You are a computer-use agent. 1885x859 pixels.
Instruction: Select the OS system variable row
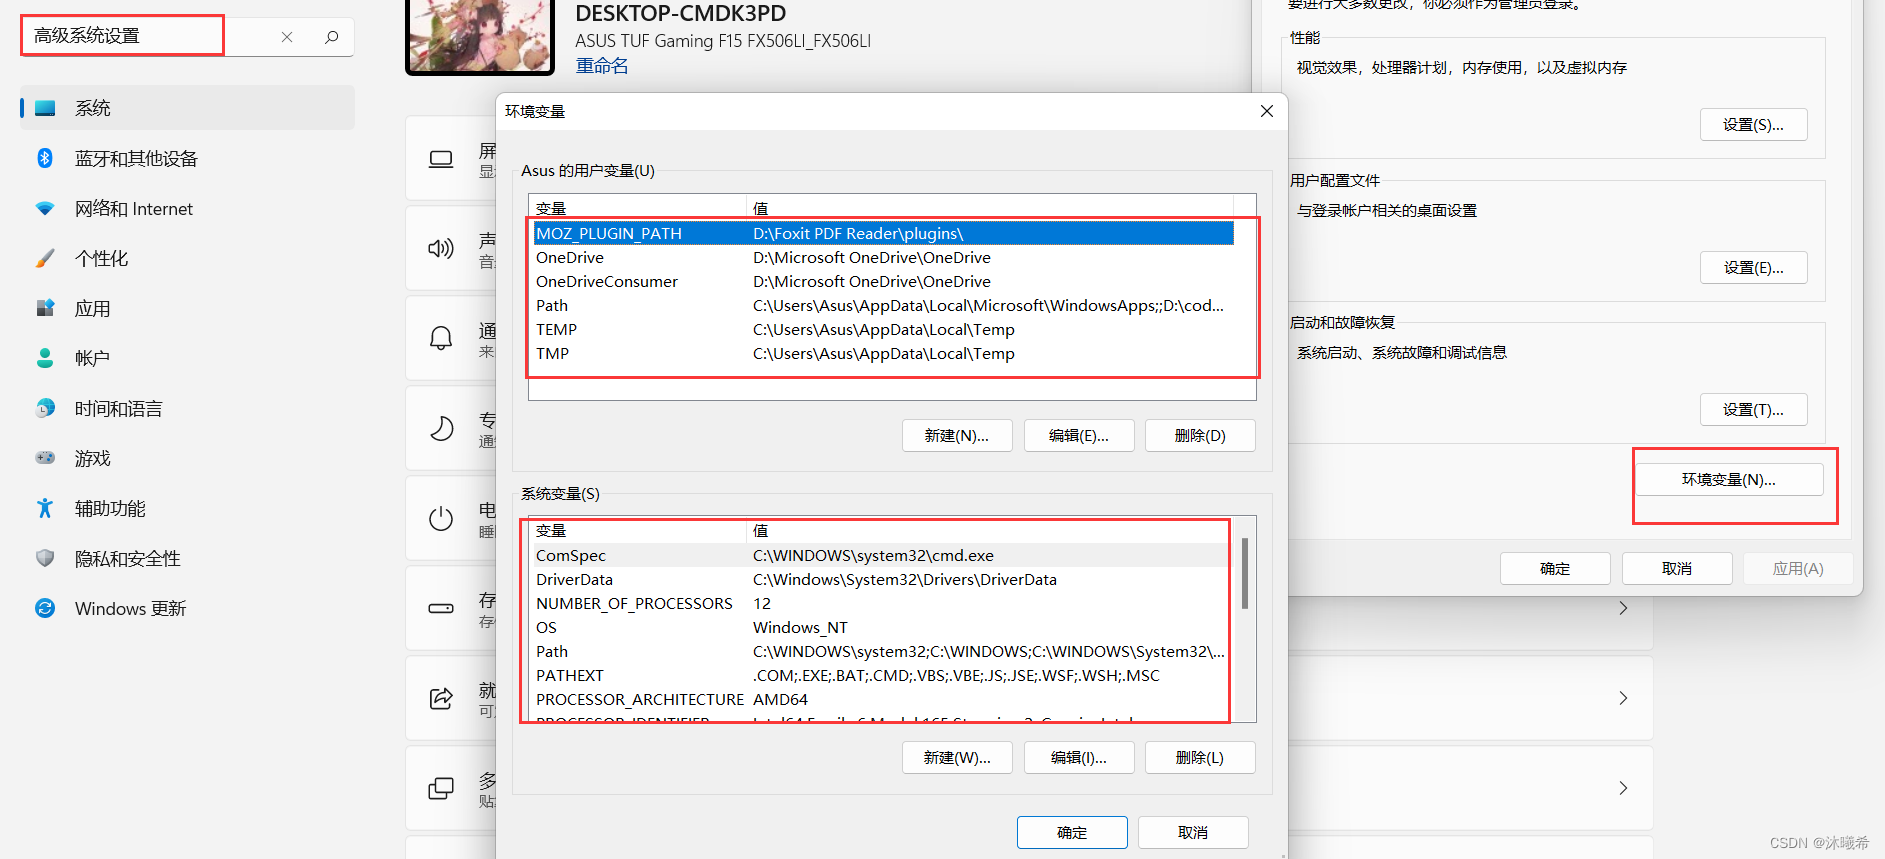tap(881, 628)
